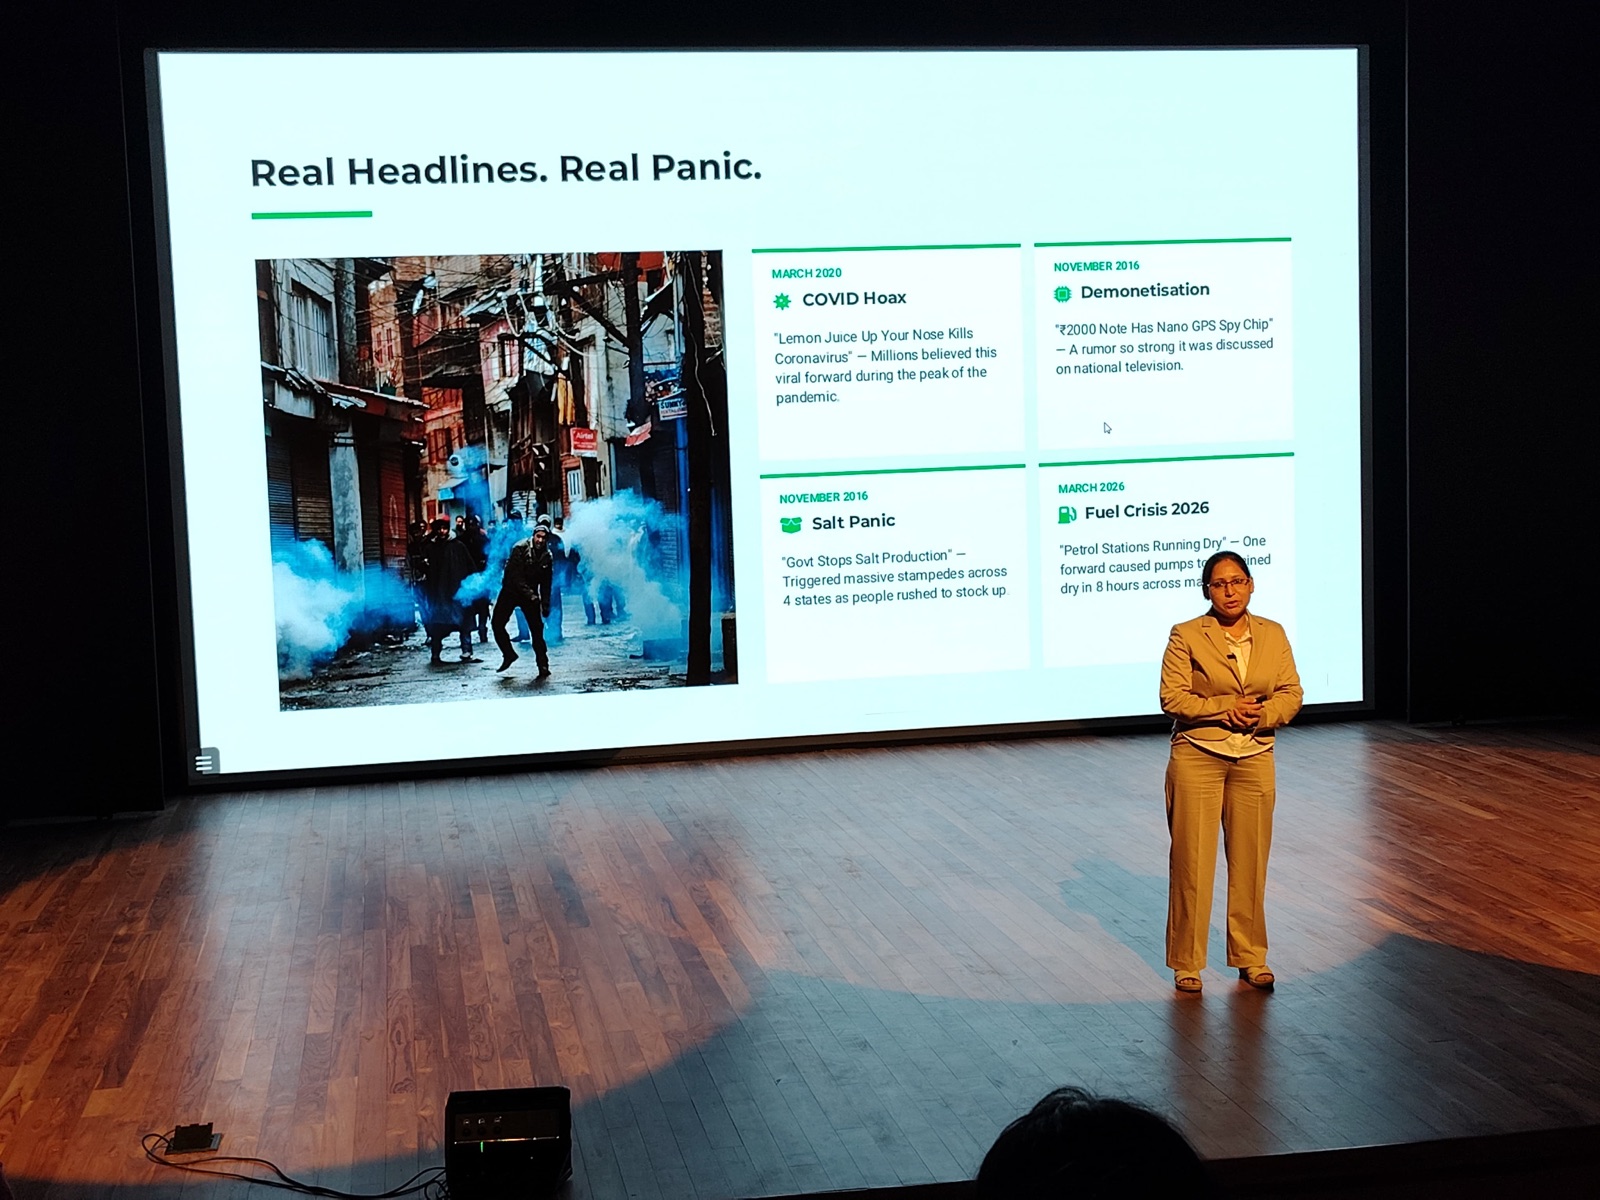Click the Salt Panic box icon
Image resolution: width=1600 pixels, height=1200 pixels.
(791, 524)
